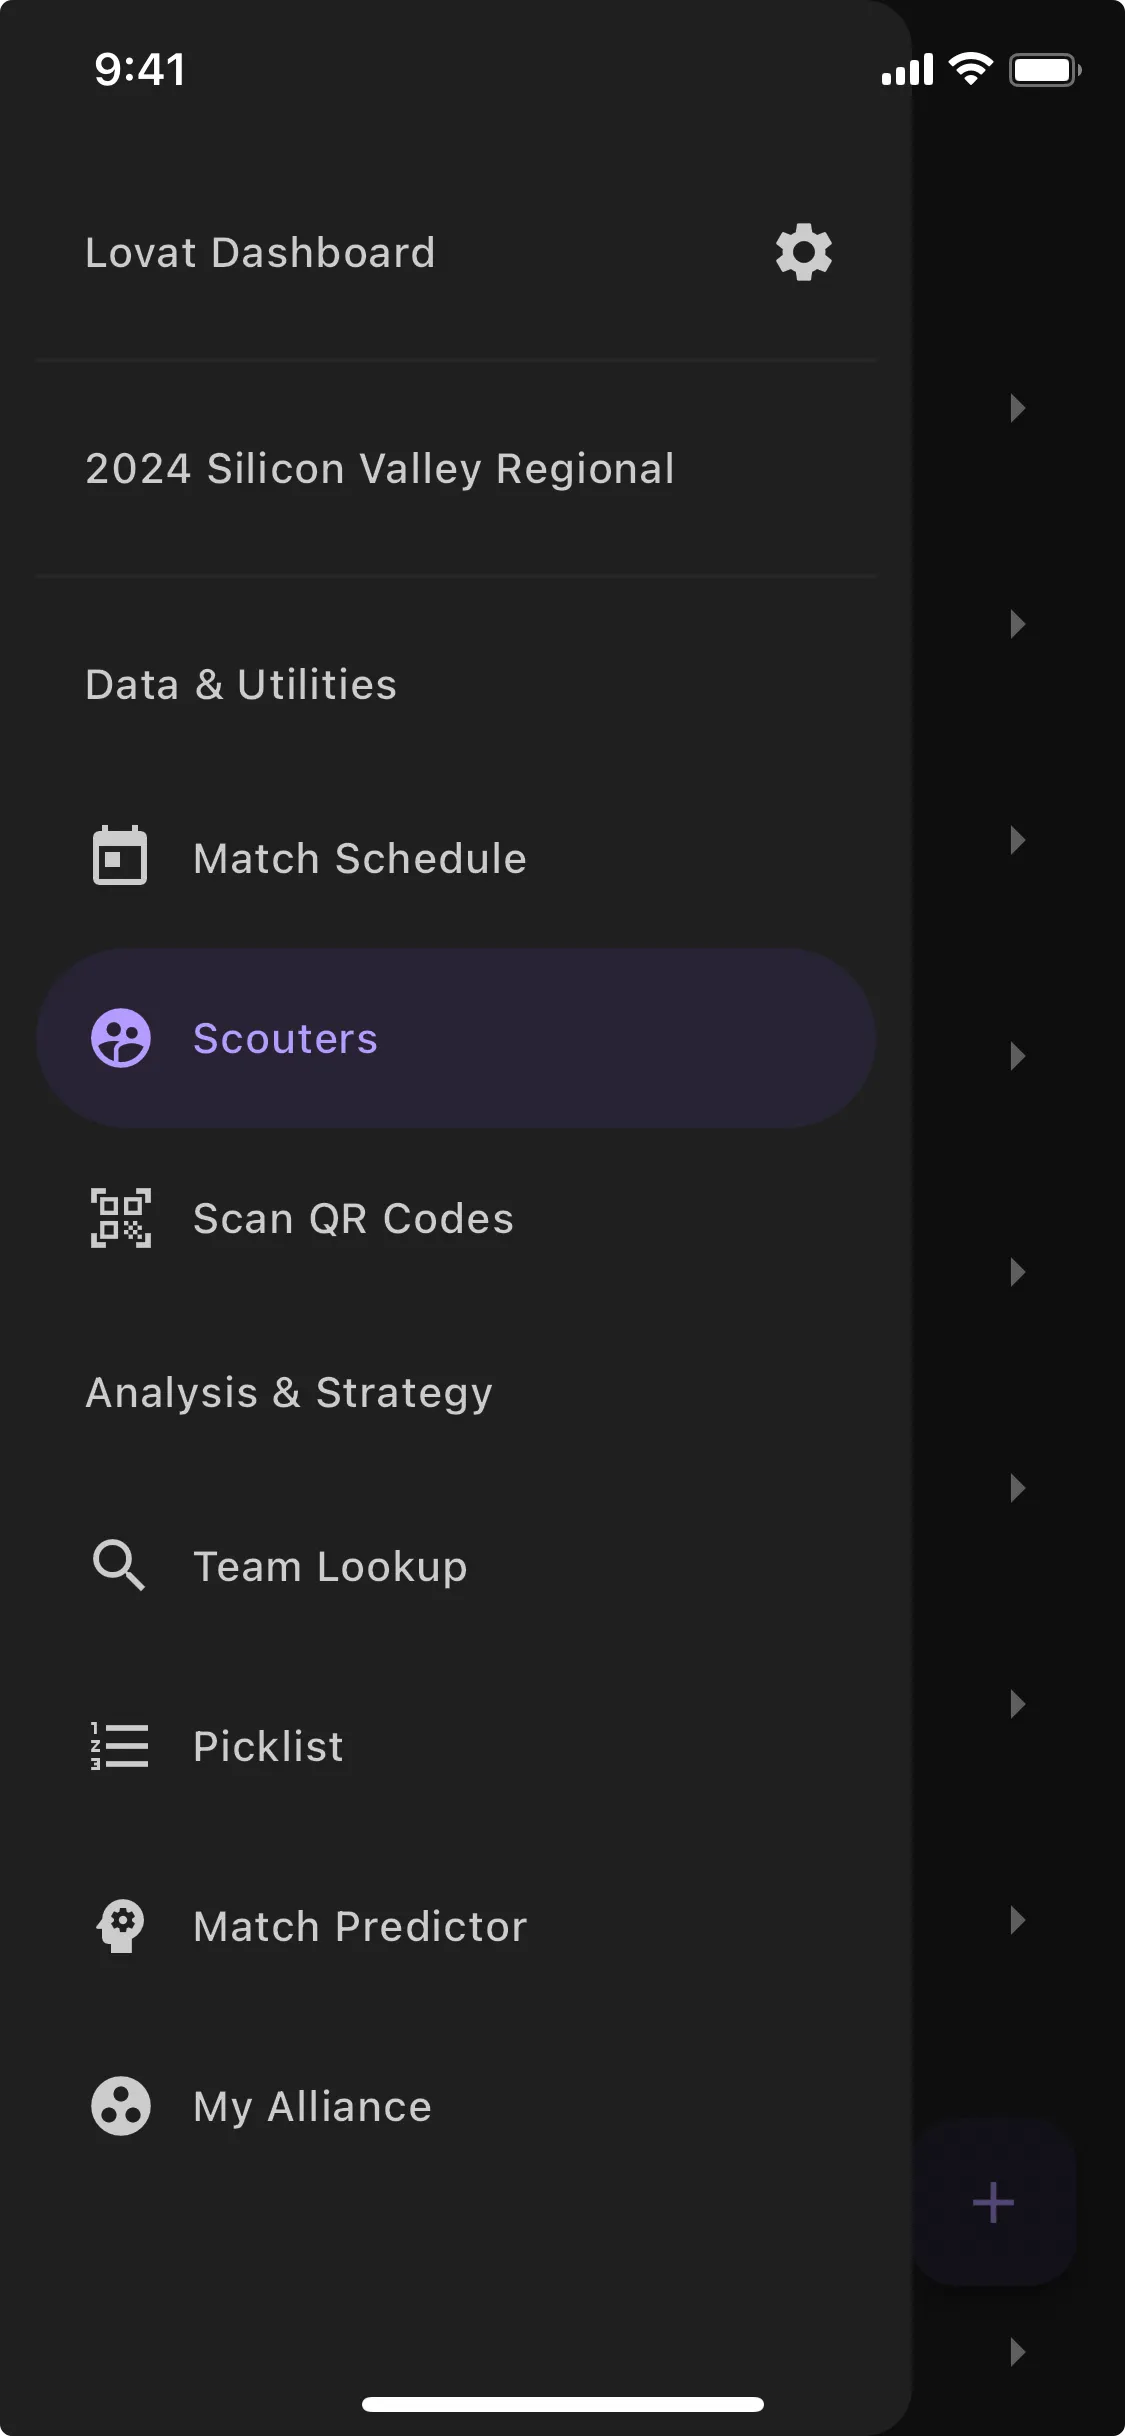Click the Match Schedule calendar icon
The image size is (1125, 2436).
[x=120, y=857]
